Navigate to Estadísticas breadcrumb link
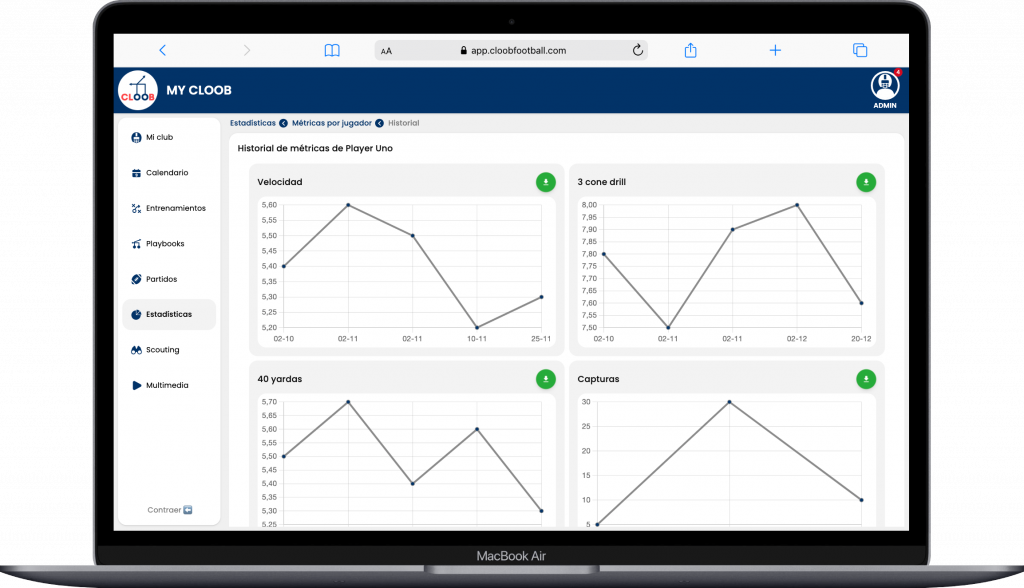The width and height of the screenshot is (1024, 588). pos(252,123)
